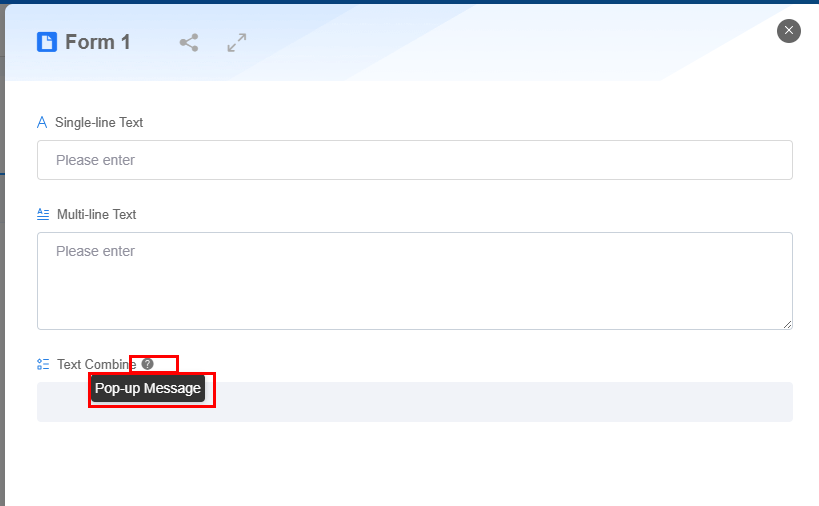Expand the form to full screen
The height and width of the screenshot is (506, 819).
(x=237, y=42)
